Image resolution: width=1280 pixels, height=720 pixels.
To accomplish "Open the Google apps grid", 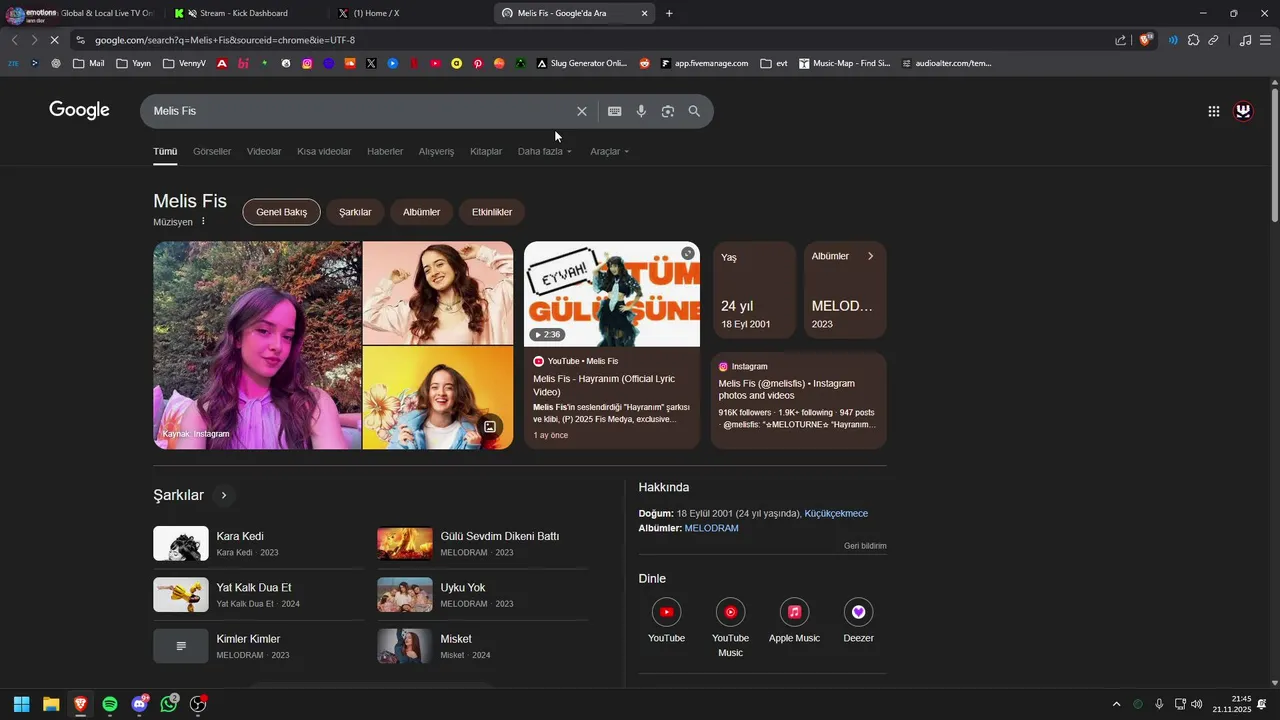I will (x=1213, y=111).
